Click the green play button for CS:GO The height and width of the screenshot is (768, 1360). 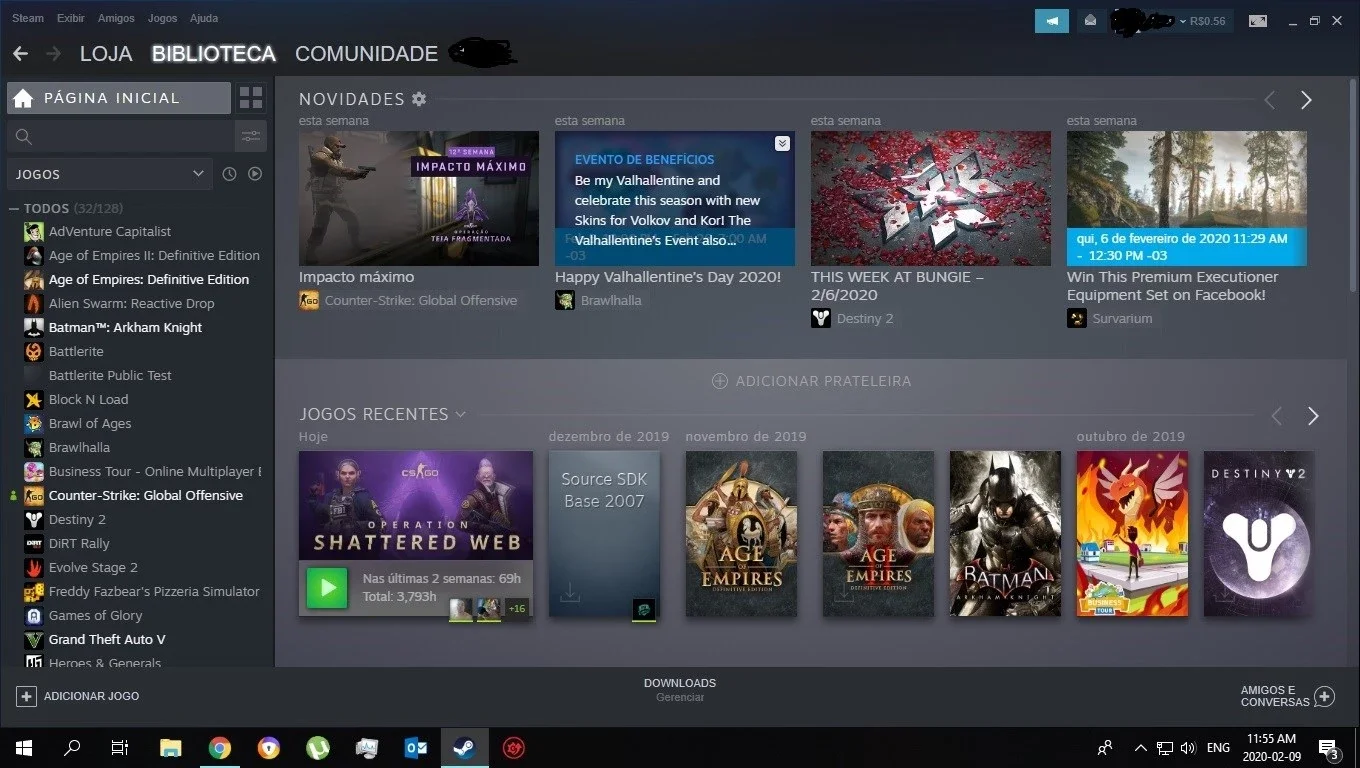[327, 588]
